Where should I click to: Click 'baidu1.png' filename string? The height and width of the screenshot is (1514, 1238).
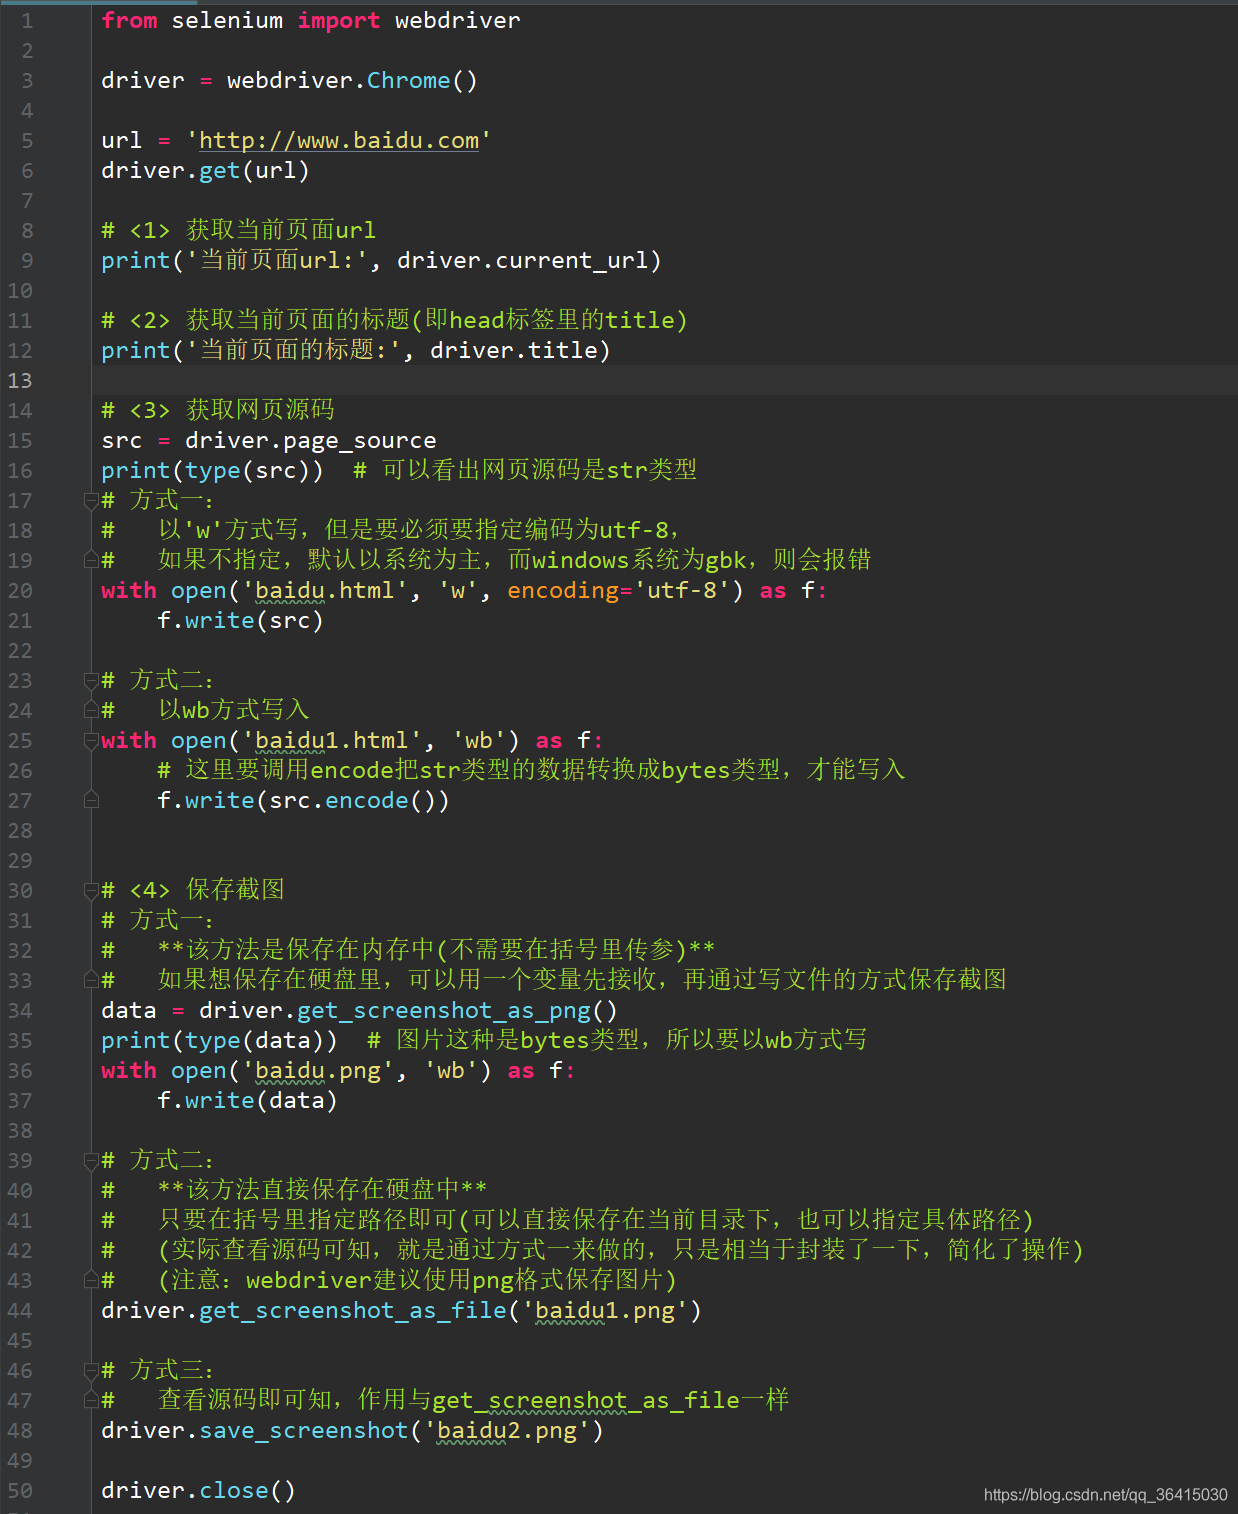pyautogui.click(x=605, y=1310)
